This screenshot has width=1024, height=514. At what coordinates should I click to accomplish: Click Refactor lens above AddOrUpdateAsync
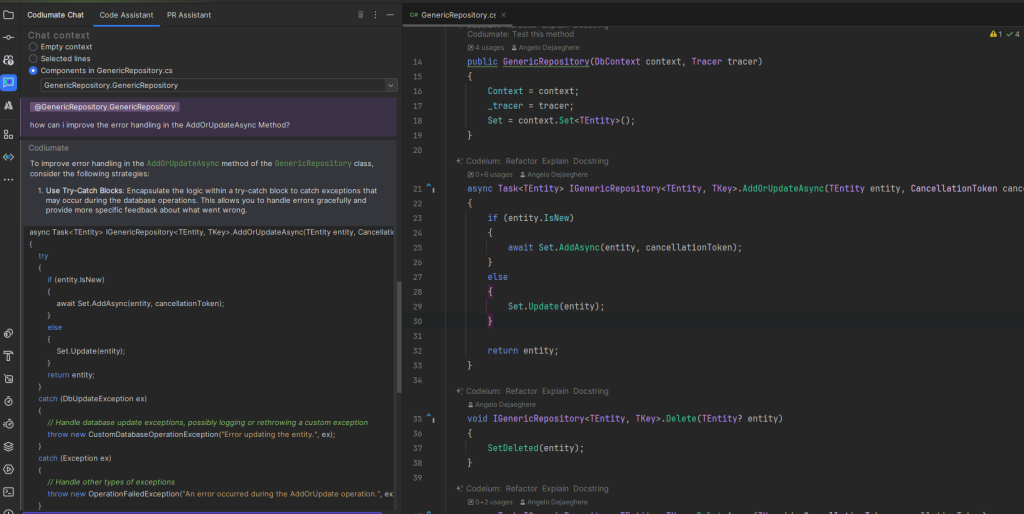click(x=521, y=161)
